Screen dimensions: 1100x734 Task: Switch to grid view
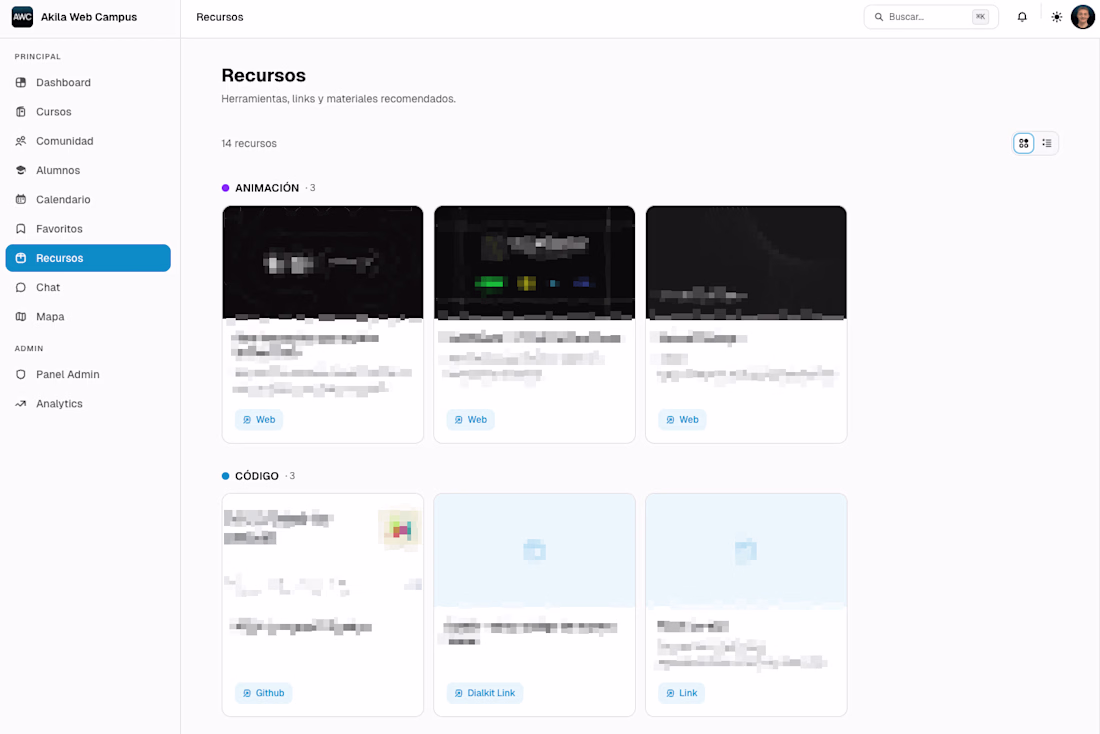click(x=1024, y=143)
